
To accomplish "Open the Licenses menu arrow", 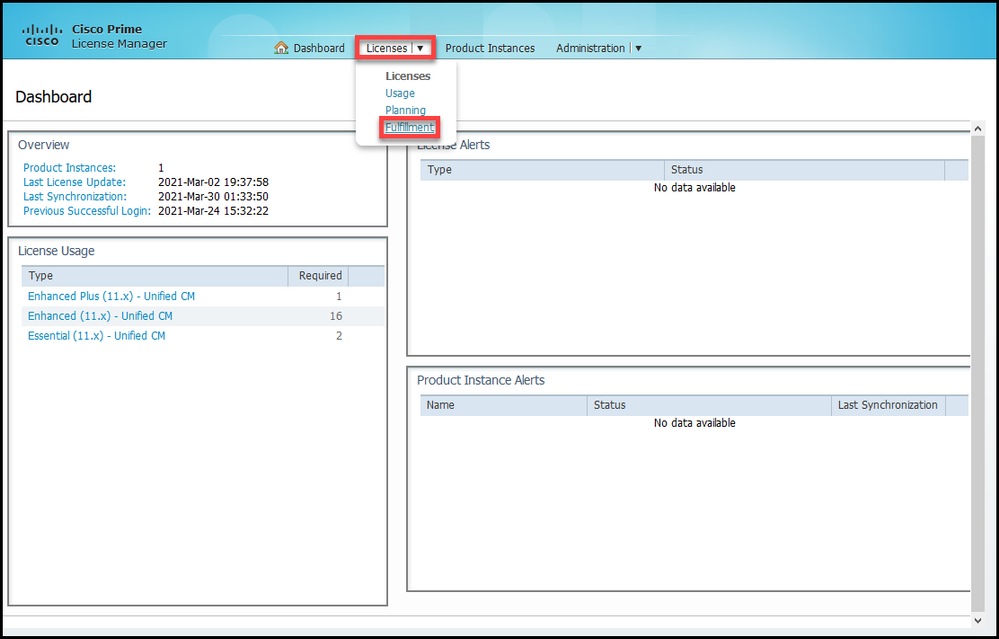I will (x=420, y=48).
